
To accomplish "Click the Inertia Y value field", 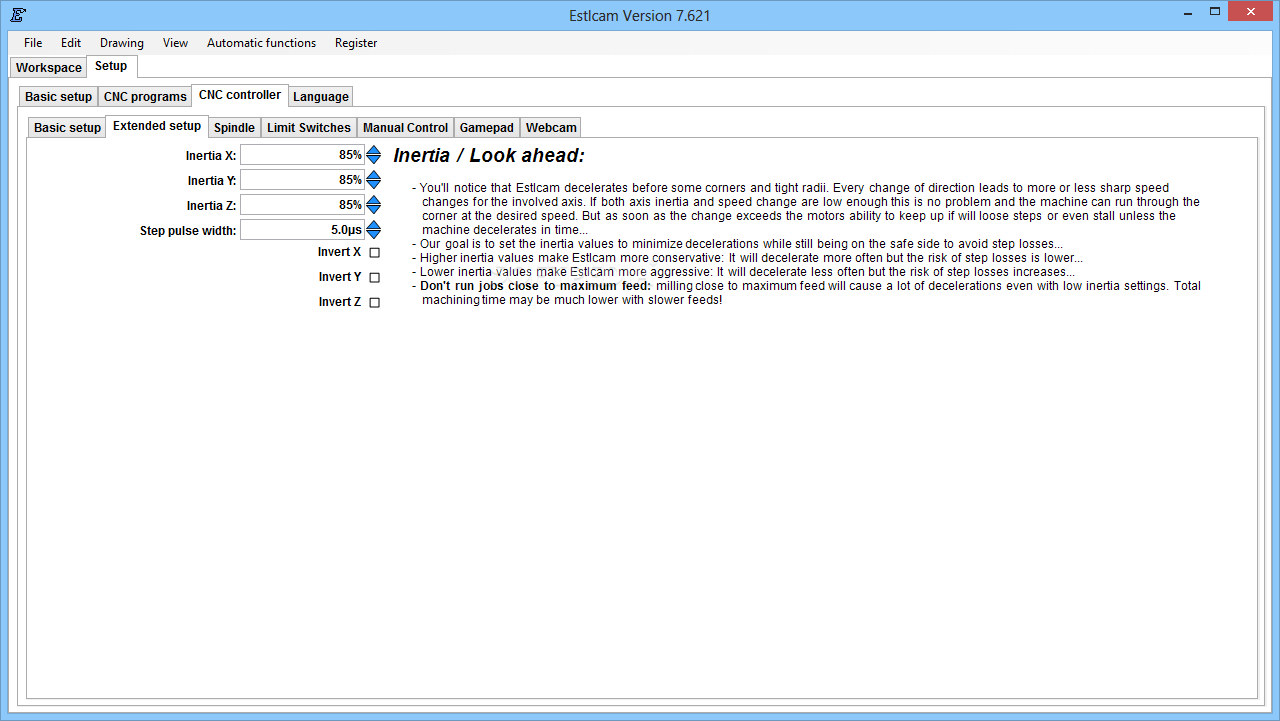I will [302, 180].
